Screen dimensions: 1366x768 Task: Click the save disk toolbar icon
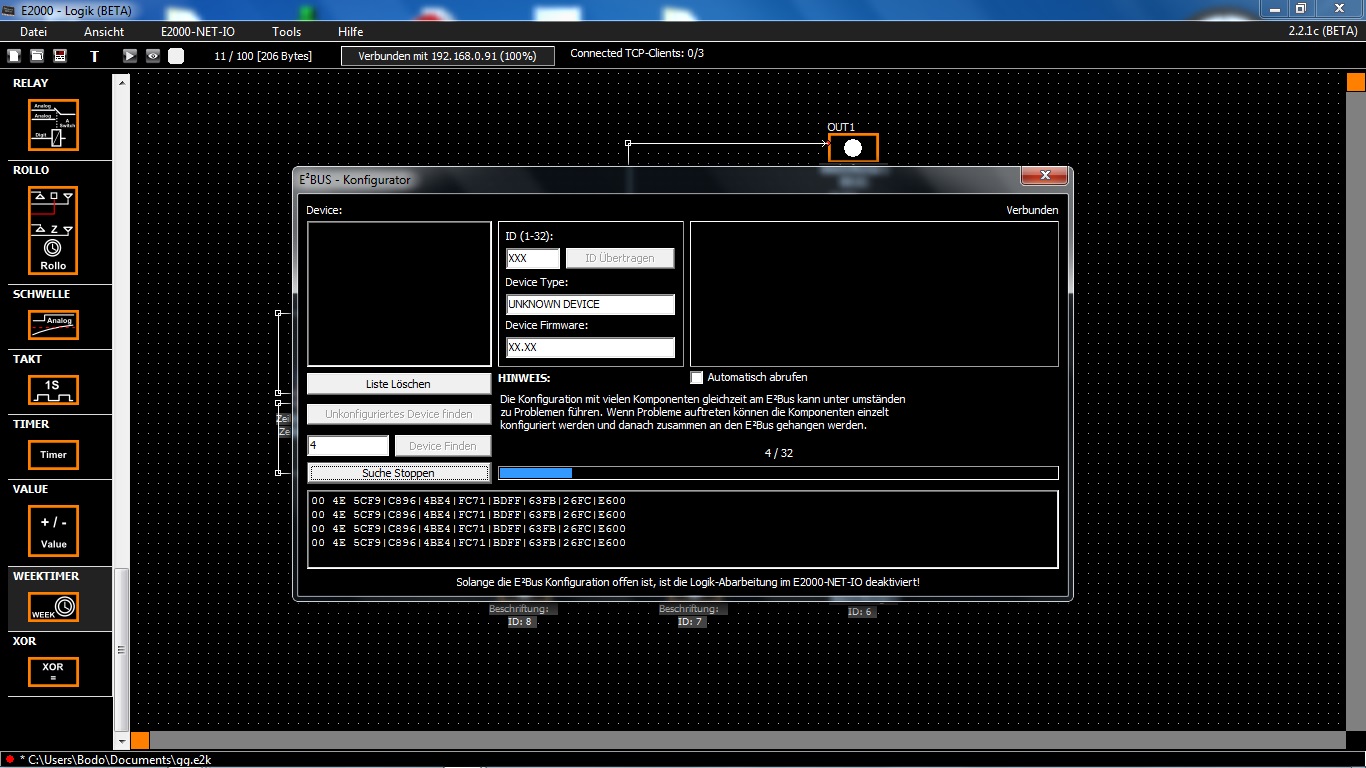(60, 56)
